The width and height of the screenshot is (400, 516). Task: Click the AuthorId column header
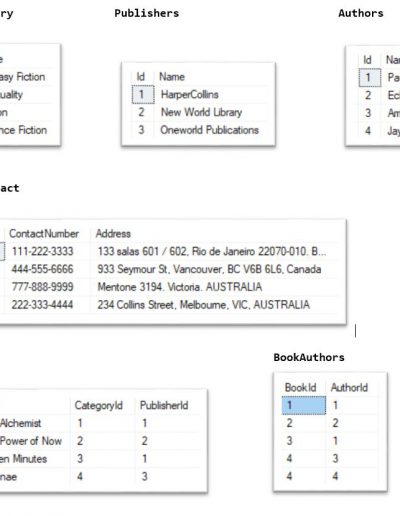(349, 387)
